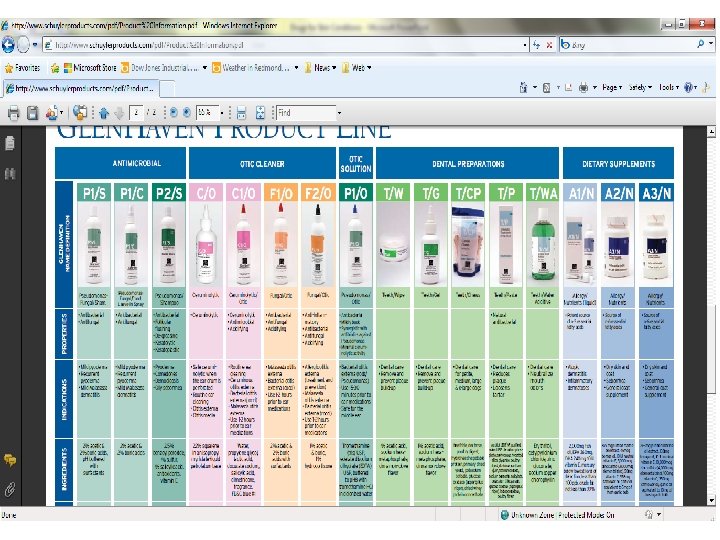720x540 pixels.
Task: Click the P1/S product code heading
Action: [x=94, y=193]
